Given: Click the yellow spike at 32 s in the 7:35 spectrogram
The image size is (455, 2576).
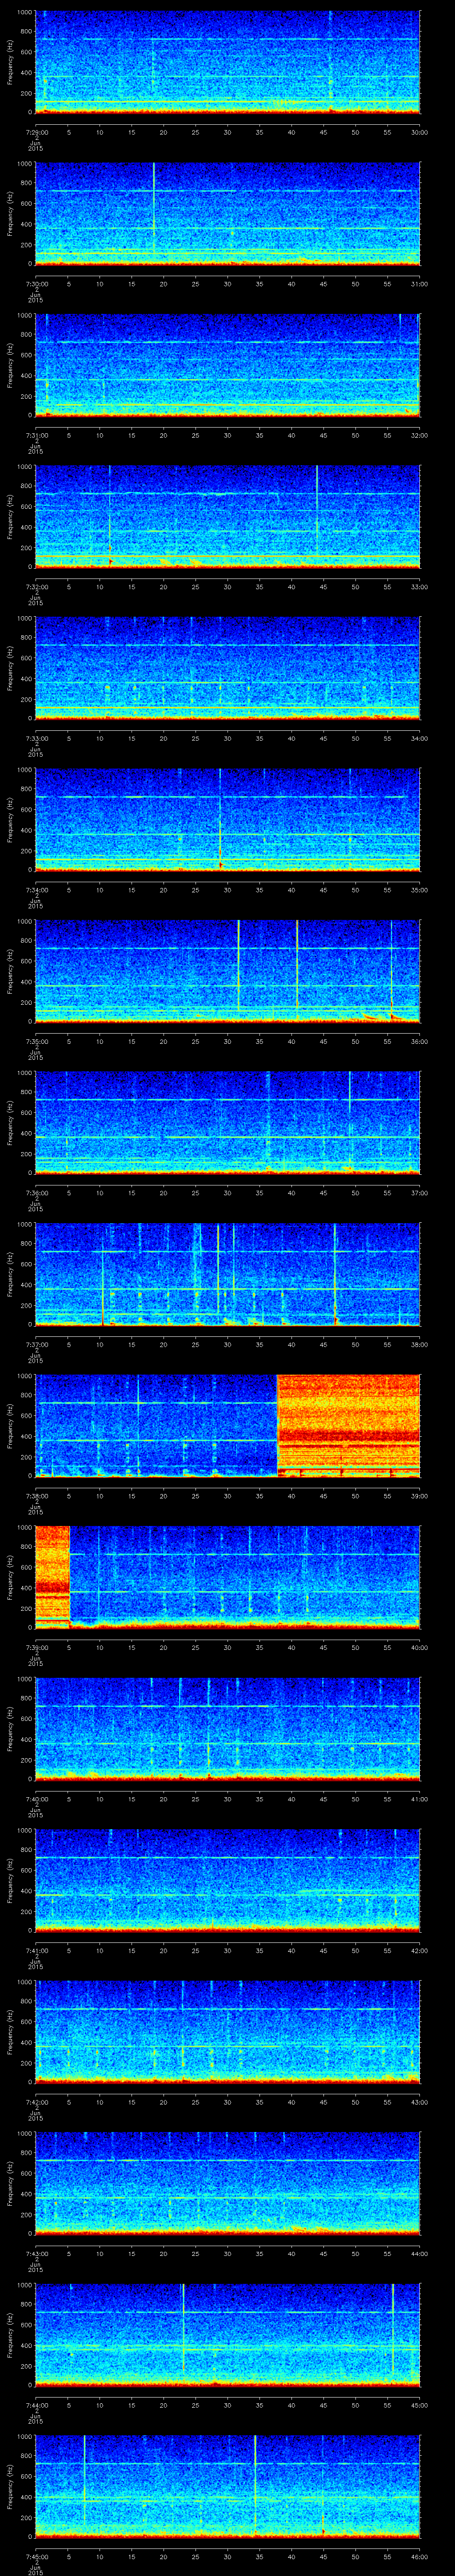Looking at the screenshot, I should coord(239,969).
